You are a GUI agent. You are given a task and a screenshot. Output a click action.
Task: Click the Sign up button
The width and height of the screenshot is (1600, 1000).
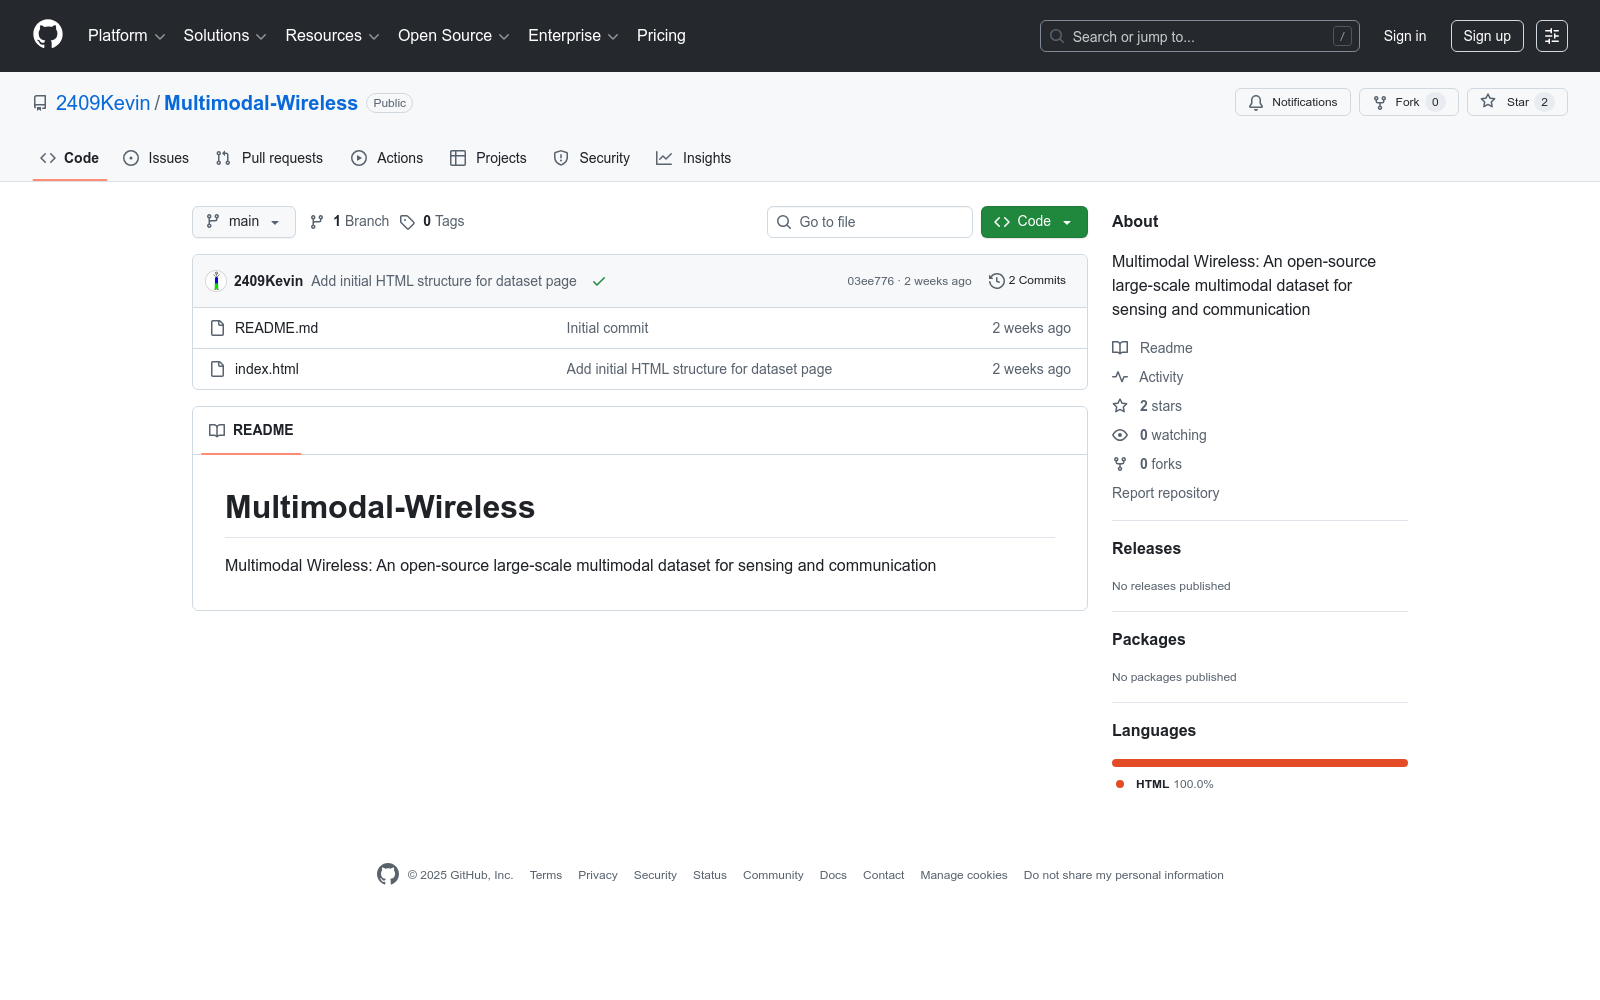1487,36
